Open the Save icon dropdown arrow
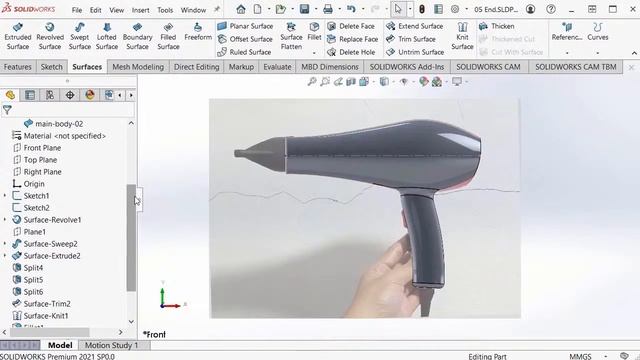Image resolution: width=640 pixels, height=360 pixels. point(316,9)
